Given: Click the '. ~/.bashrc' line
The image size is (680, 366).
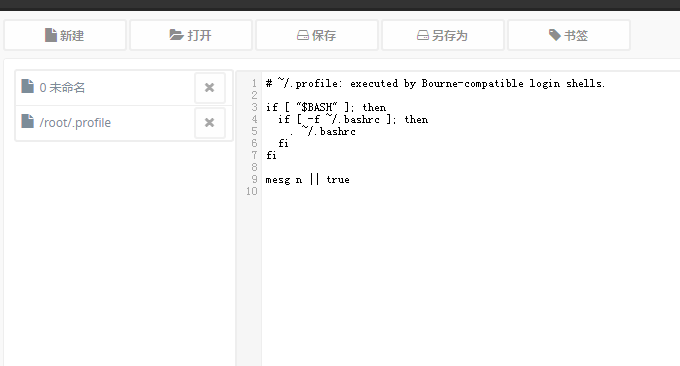Looking at the screenshot, I should (323, 131).
